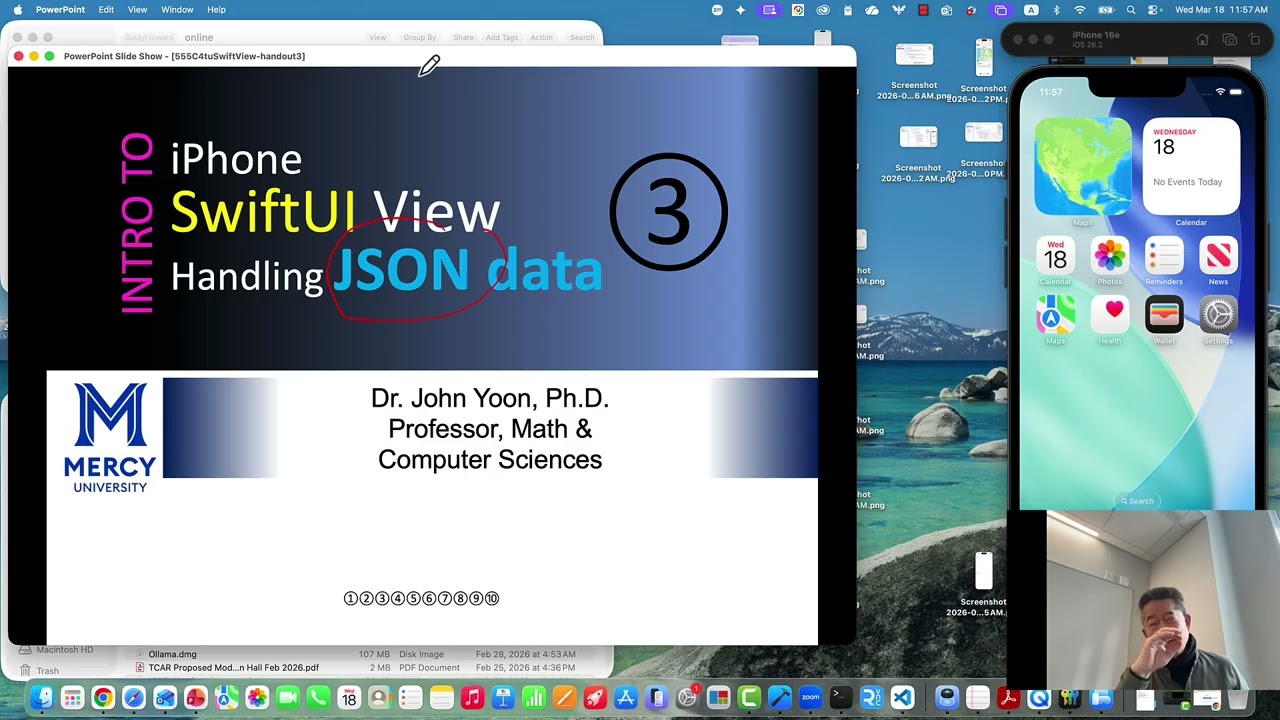Open Calendar app icon in iPhone simulator
The height and width of the screenshot is (720, 1280).
pyautogui.click(x=1056, y=257)
